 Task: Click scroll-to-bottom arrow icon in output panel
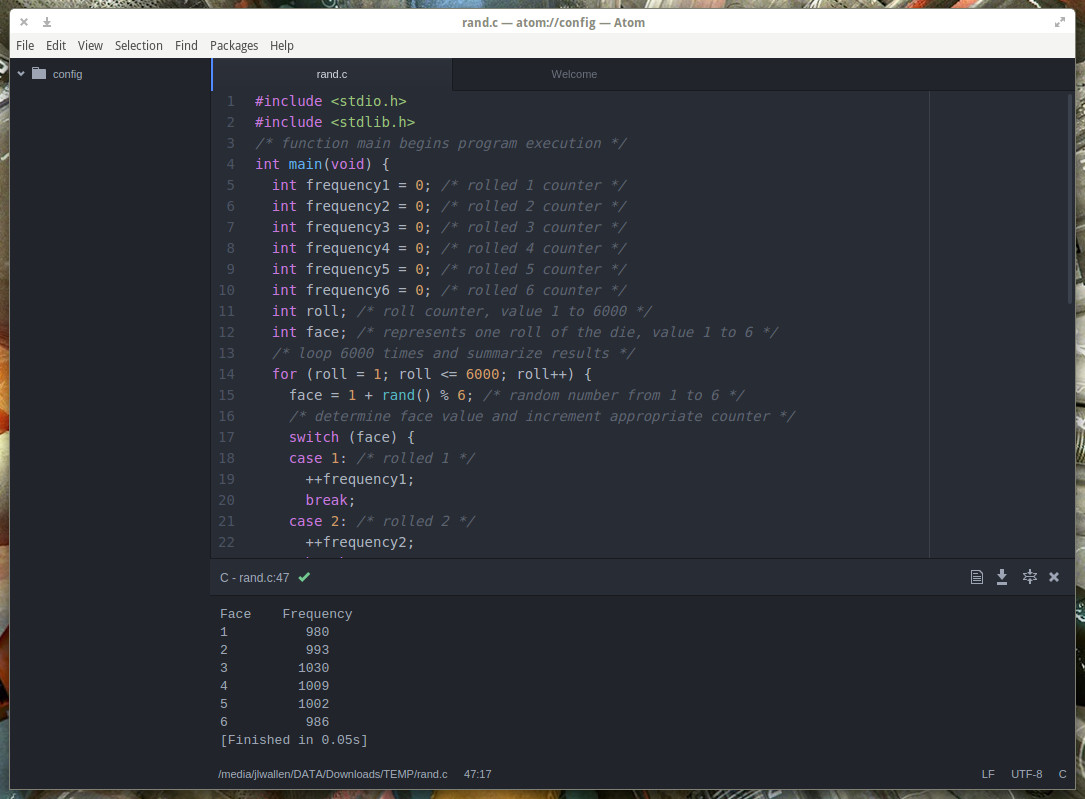click(x=1002, y=577)
